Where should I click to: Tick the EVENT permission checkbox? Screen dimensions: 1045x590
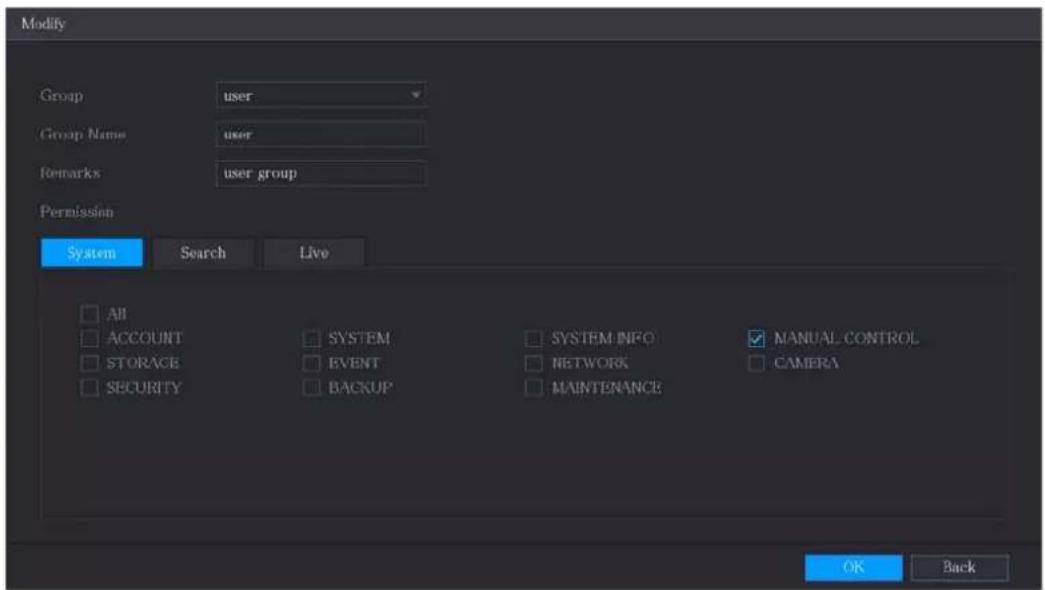coord(312,363)
